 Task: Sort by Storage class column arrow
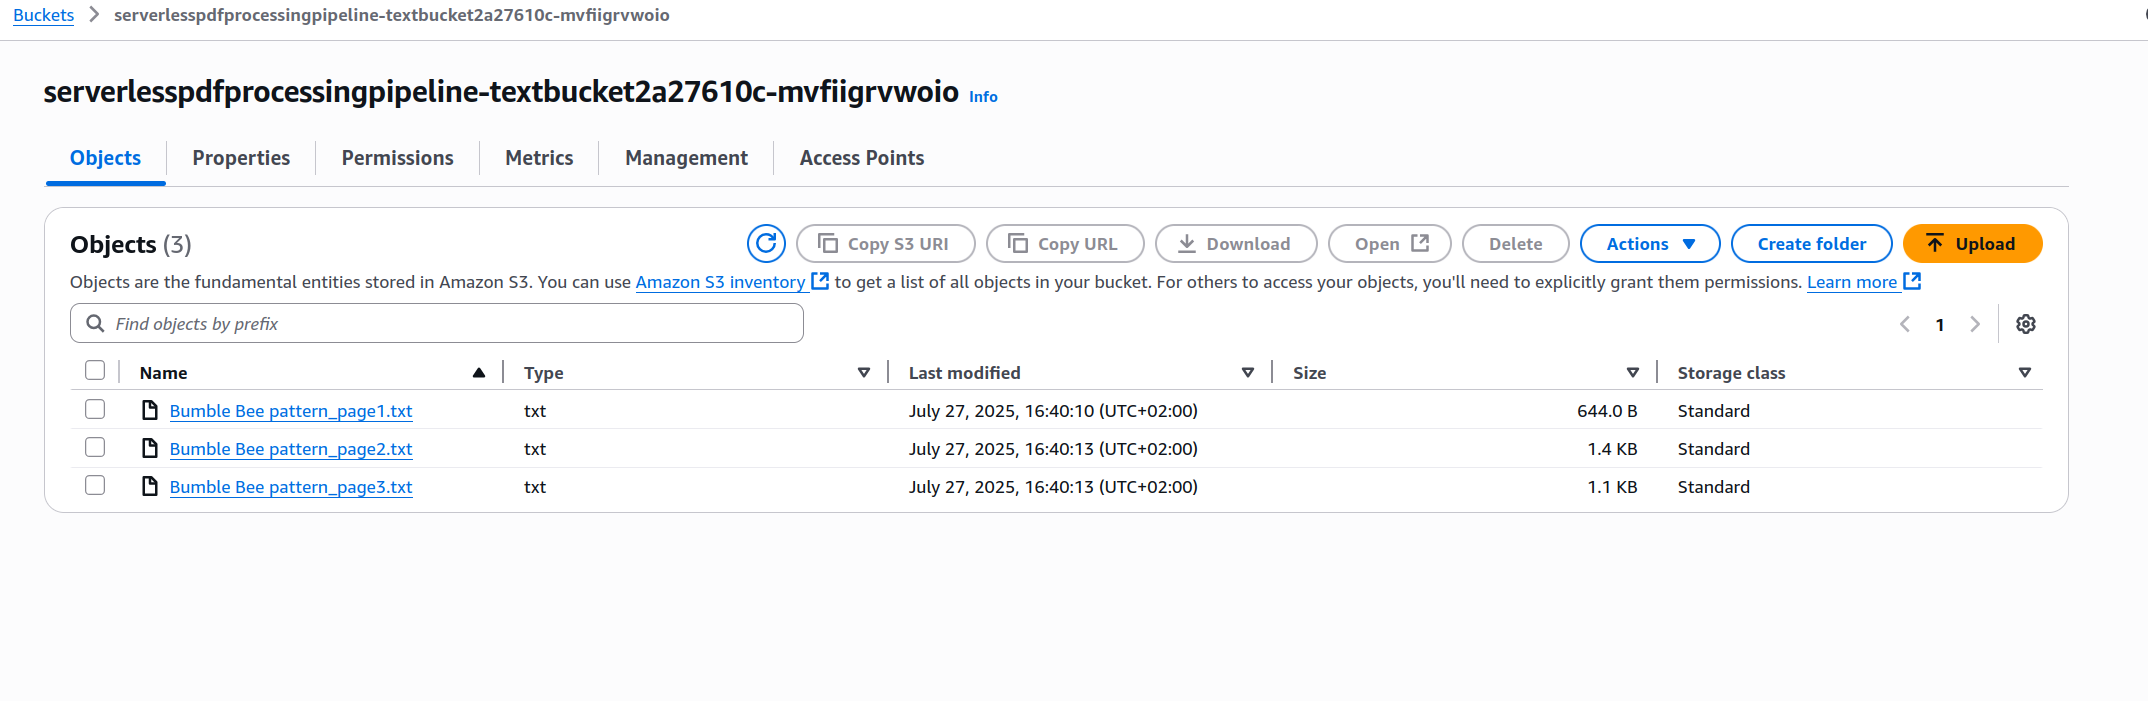click(x=2025, y=372)
